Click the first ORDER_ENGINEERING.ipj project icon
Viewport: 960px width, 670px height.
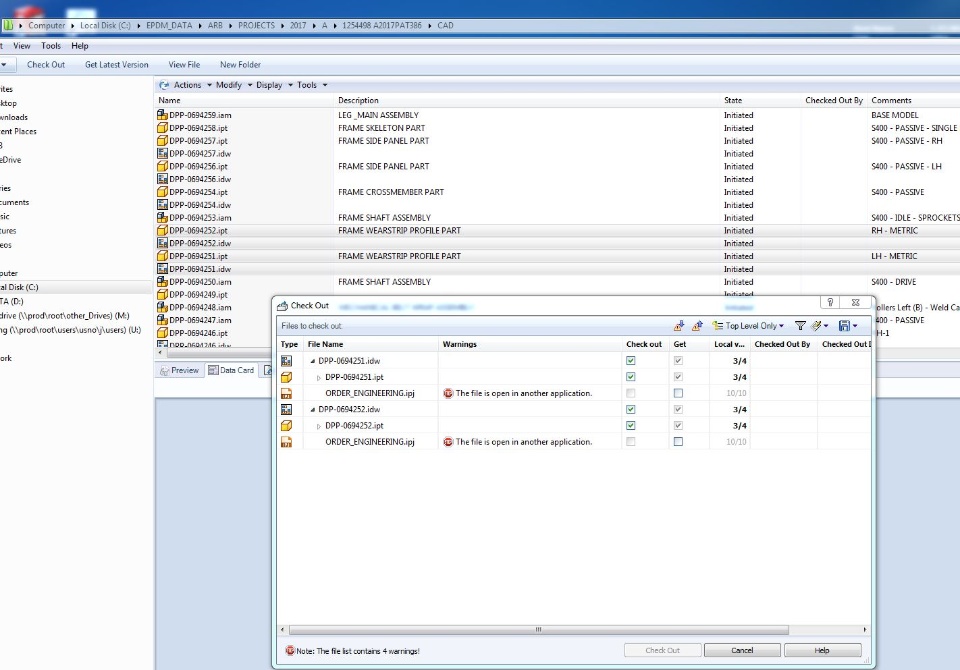click(286, 393)
